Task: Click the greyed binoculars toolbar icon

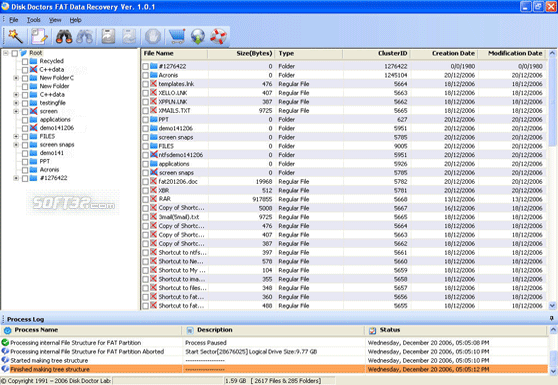Action: point(85,36)
